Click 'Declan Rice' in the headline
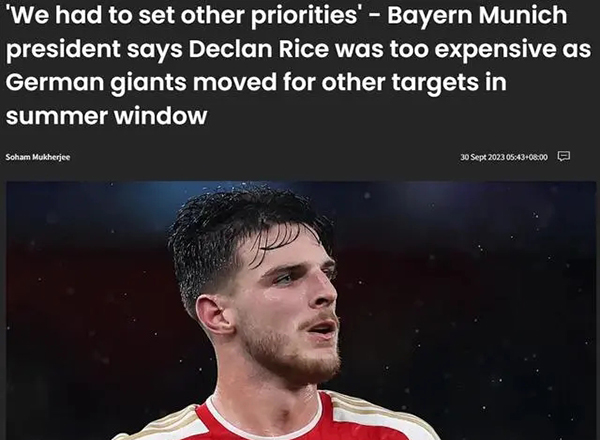This screenshot has height=440, width=600. pyautogui.click(x=258, y=49)
